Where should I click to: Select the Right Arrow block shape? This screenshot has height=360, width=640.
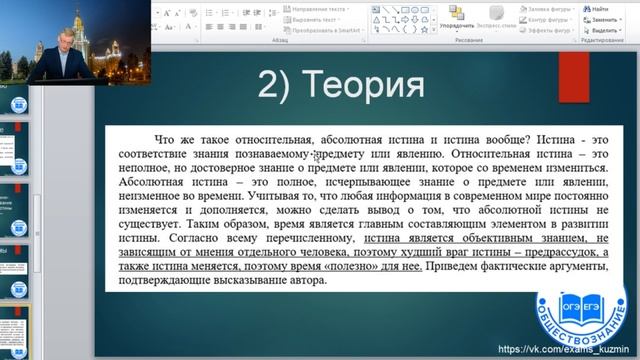tap(405, 20)
